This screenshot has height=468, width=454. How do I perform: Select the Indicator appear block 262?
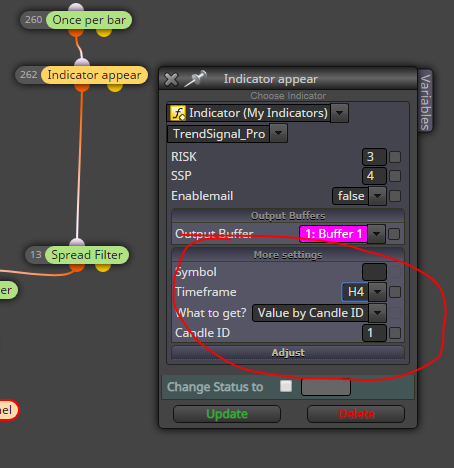click(94, 75)
